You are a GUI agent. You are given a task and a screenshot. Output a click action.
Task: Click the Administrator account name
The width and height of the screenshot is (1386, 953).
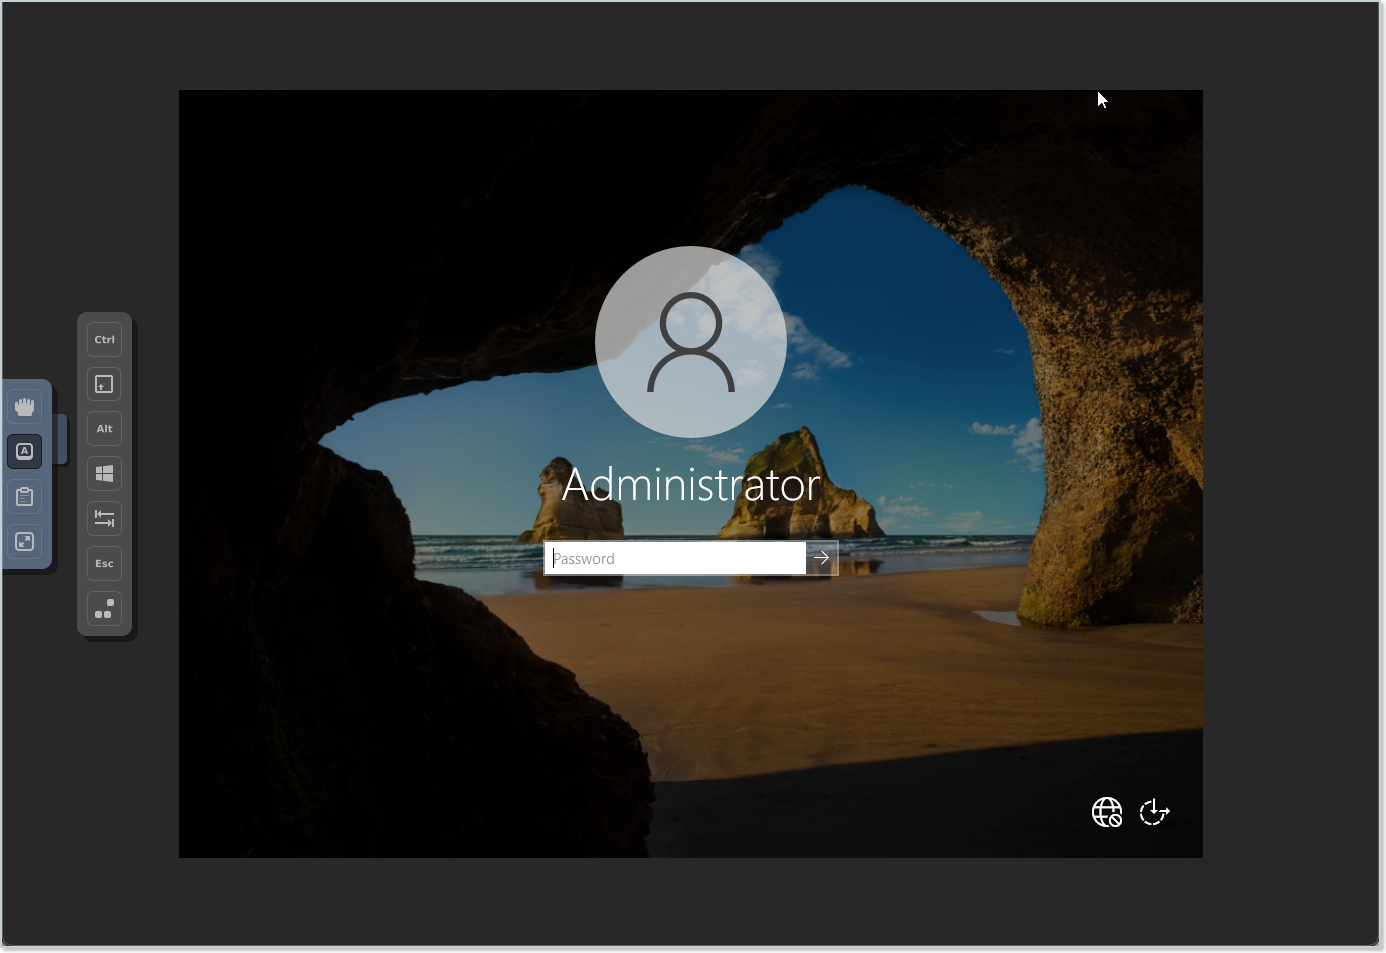pyautogui.click(x=691, y=485)
